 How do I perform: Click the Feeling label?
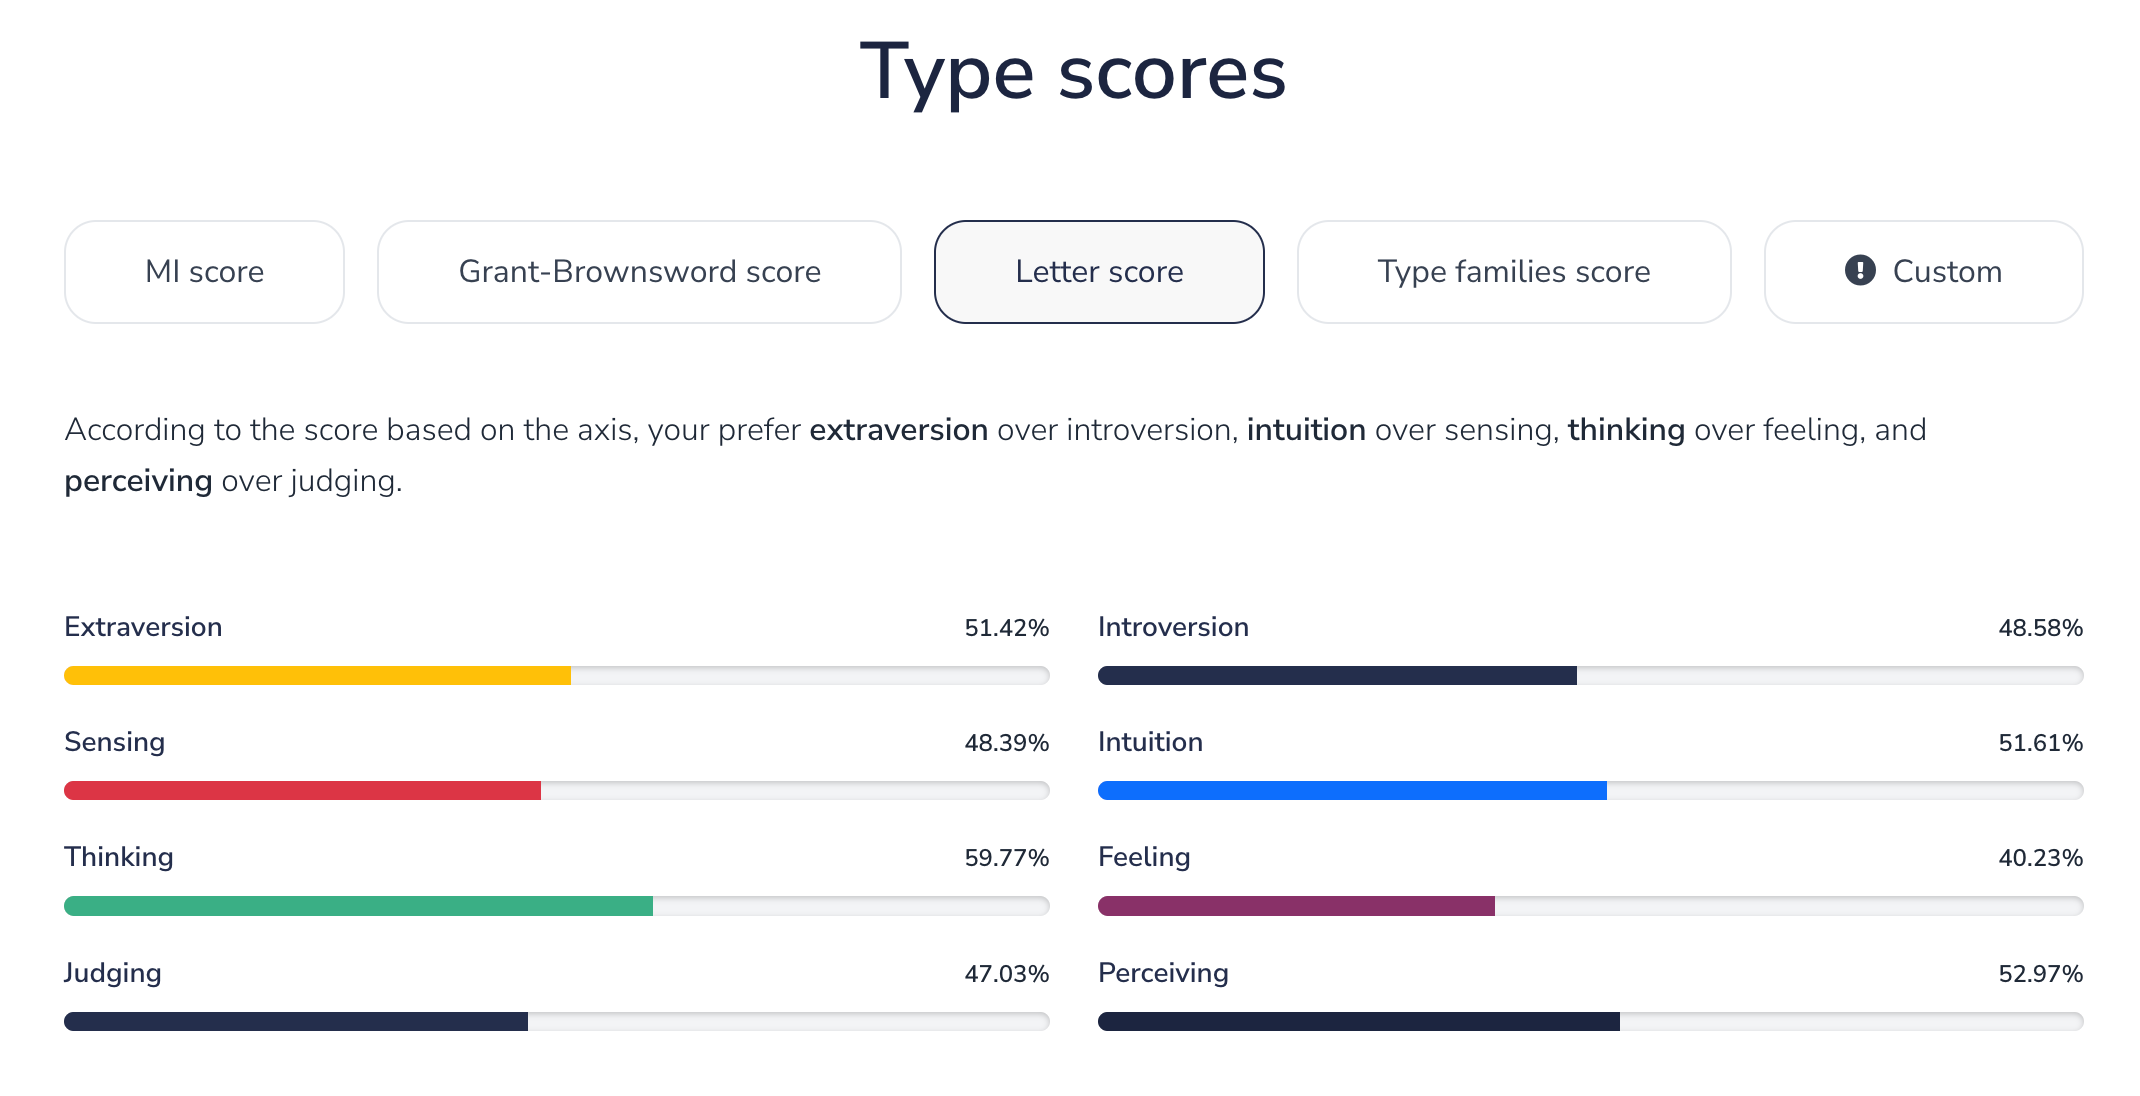[x=1144, y=857]
